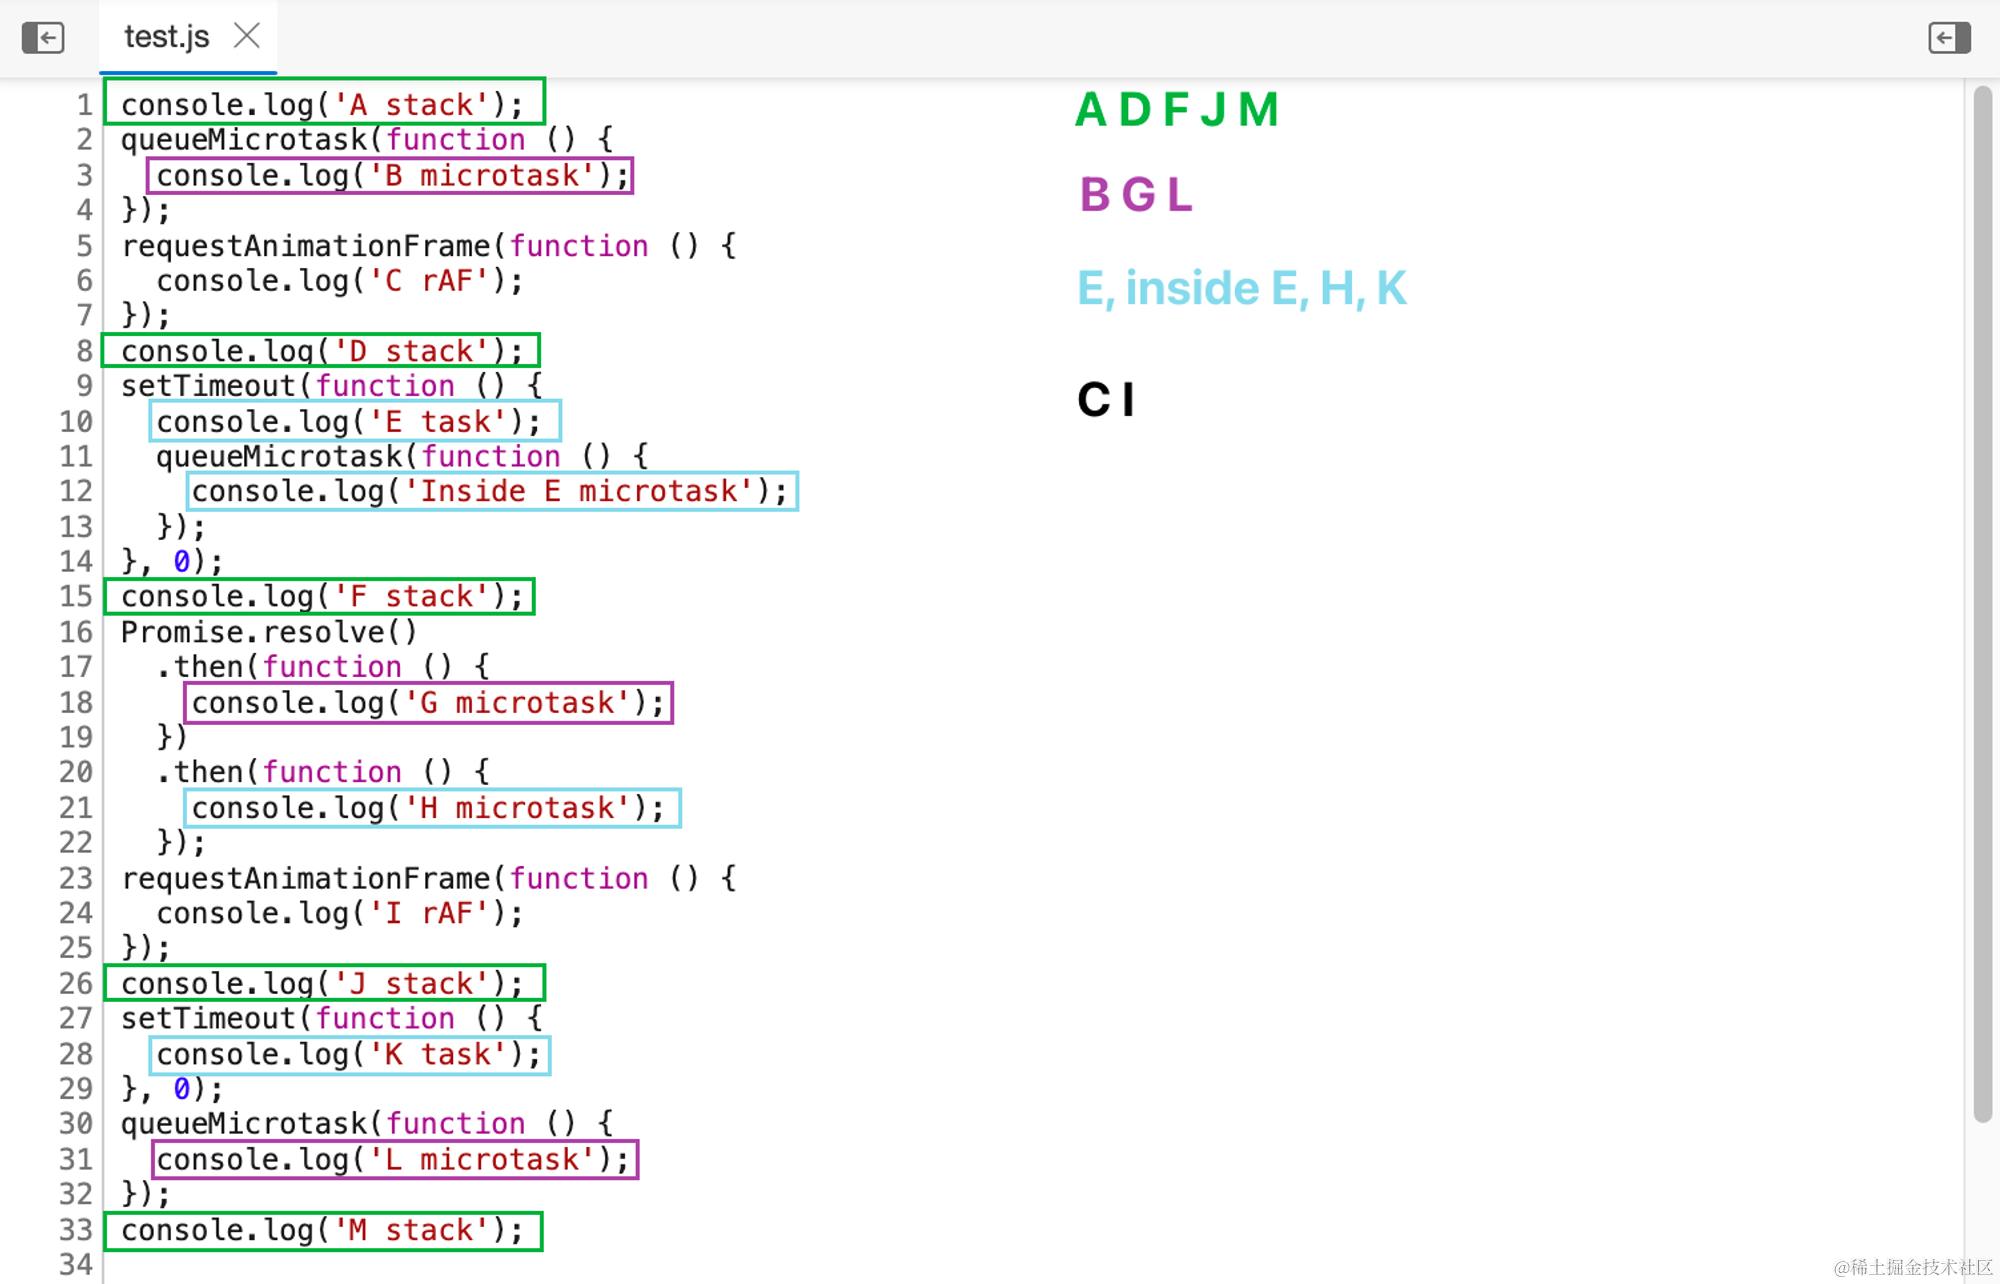The image size is (2000, 1284).
Task: Click the right panel collapse icon
Action: click(1948, 38)
